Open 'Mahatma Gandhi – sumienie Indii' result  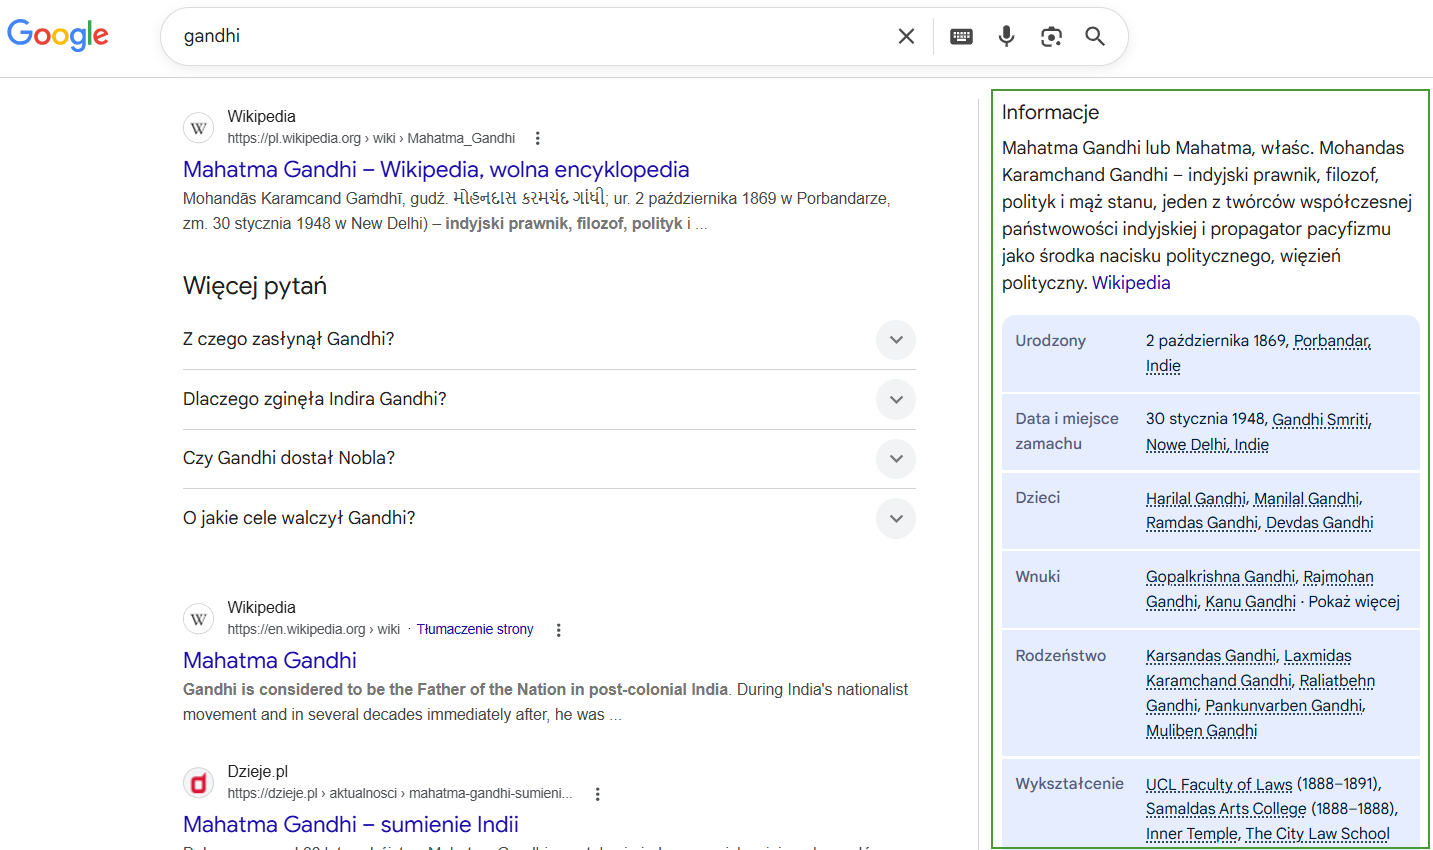[351, 824]
